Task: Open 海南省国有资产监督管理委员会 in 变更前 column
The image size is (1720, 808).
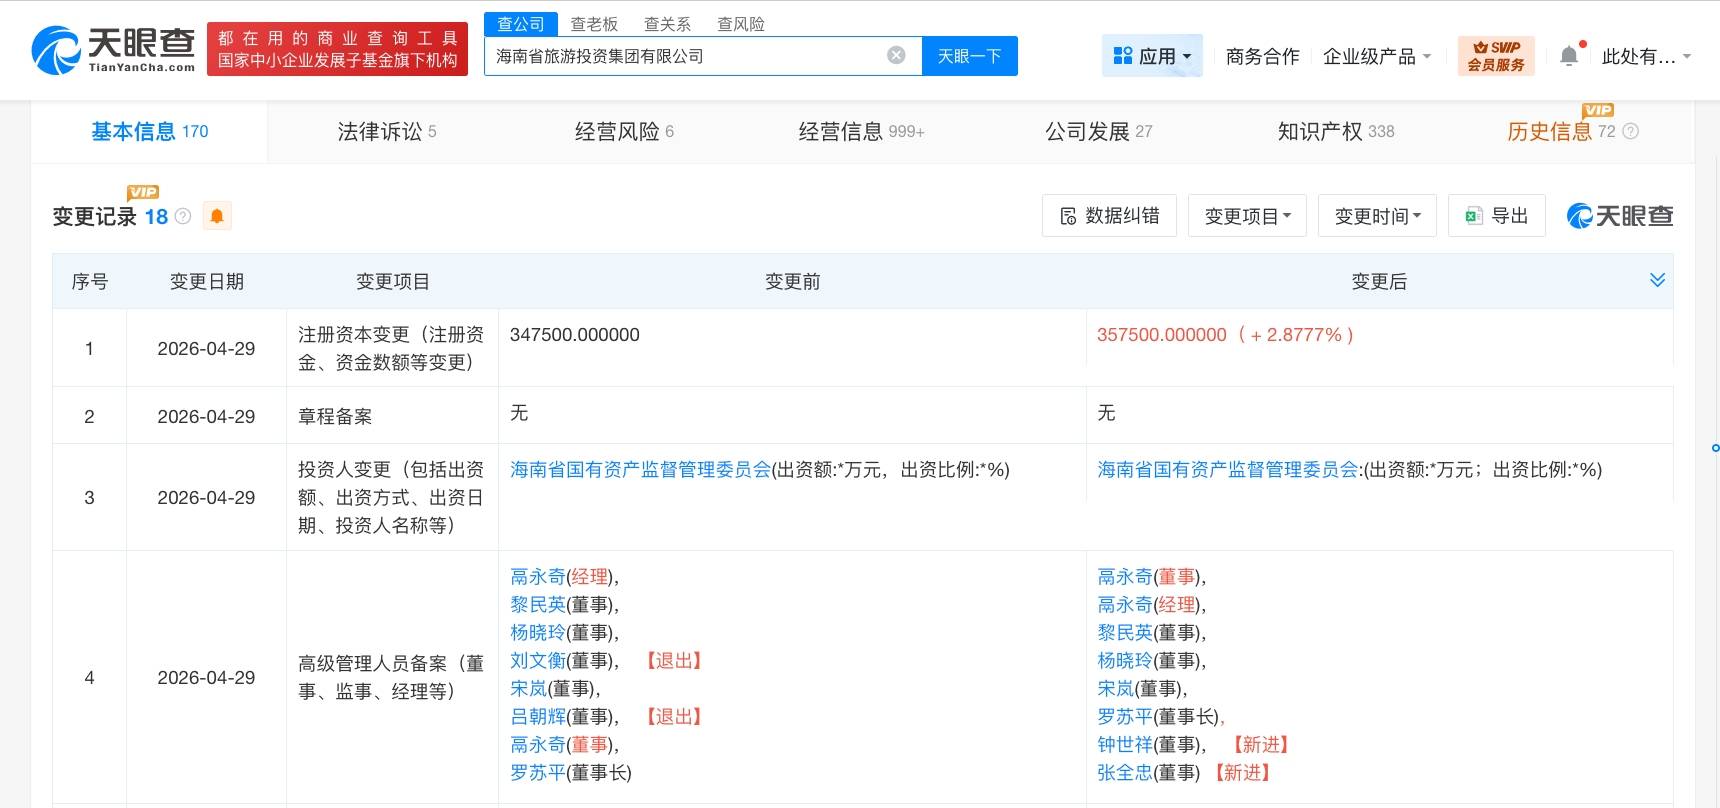Action: pos(640,469)
